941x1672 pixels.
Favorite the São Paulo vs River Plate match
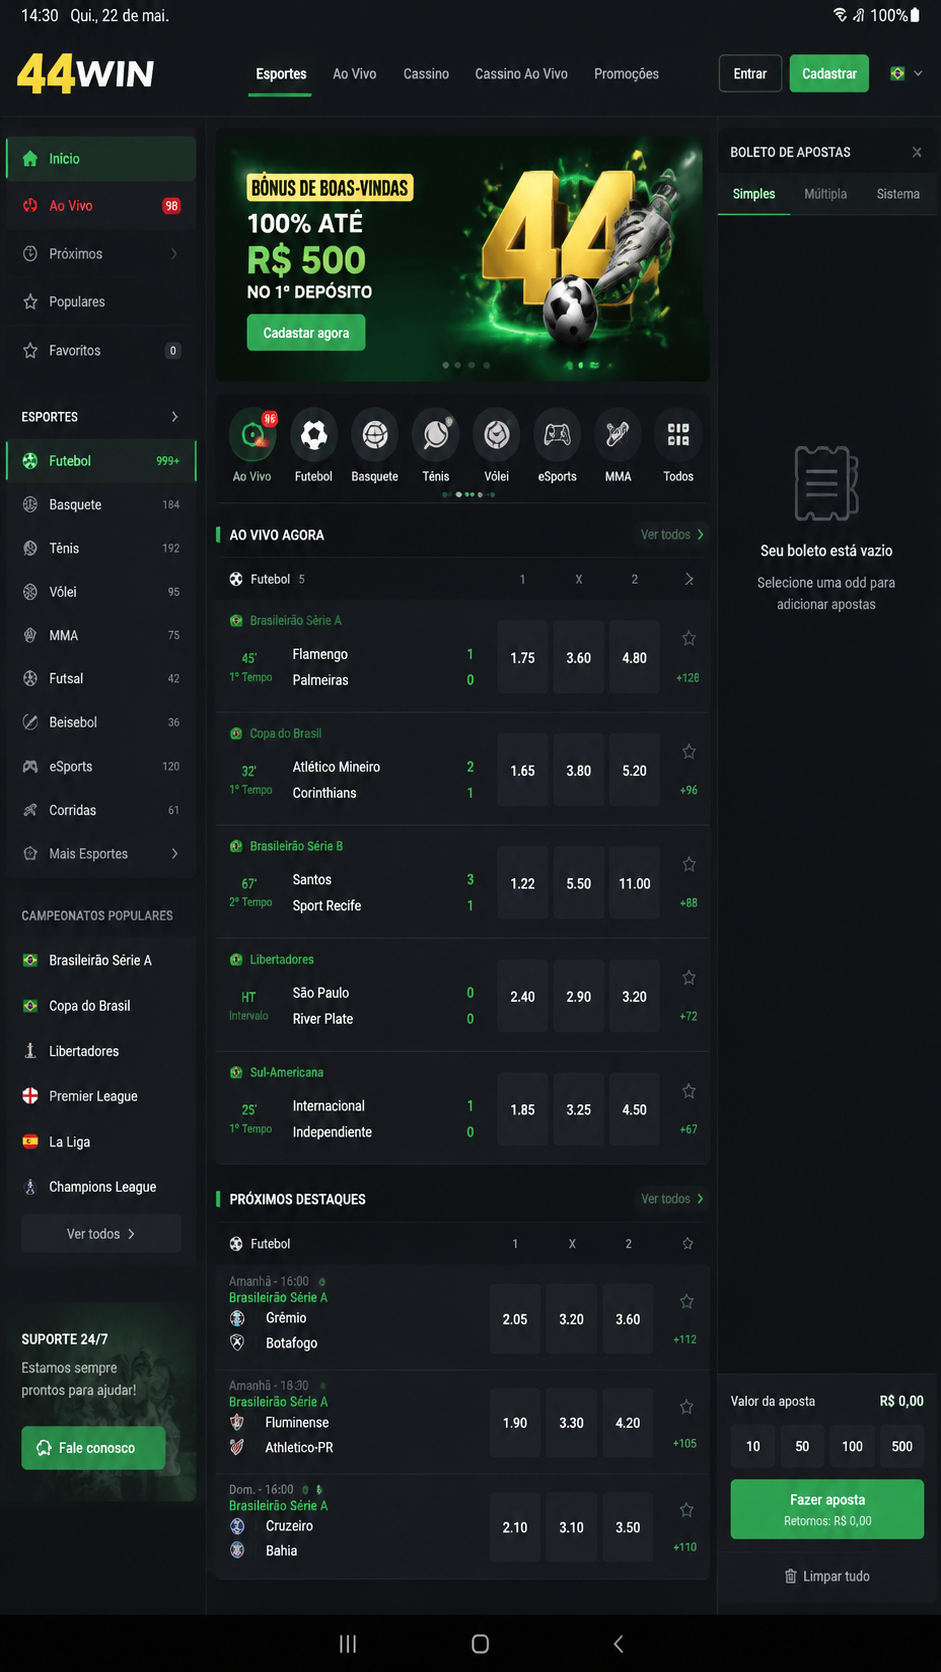coord(689,977)
